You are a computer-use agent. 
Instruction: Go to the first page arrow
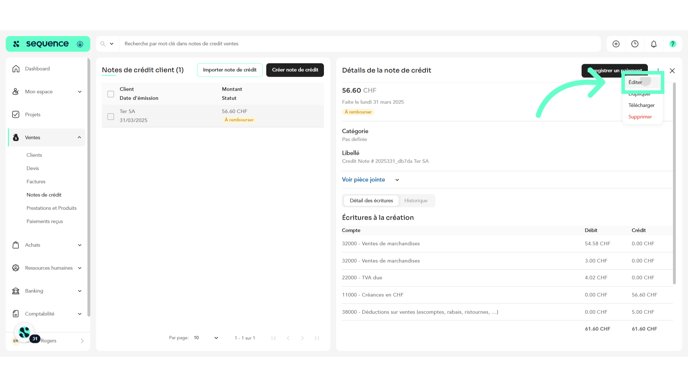tap(274, 338)
